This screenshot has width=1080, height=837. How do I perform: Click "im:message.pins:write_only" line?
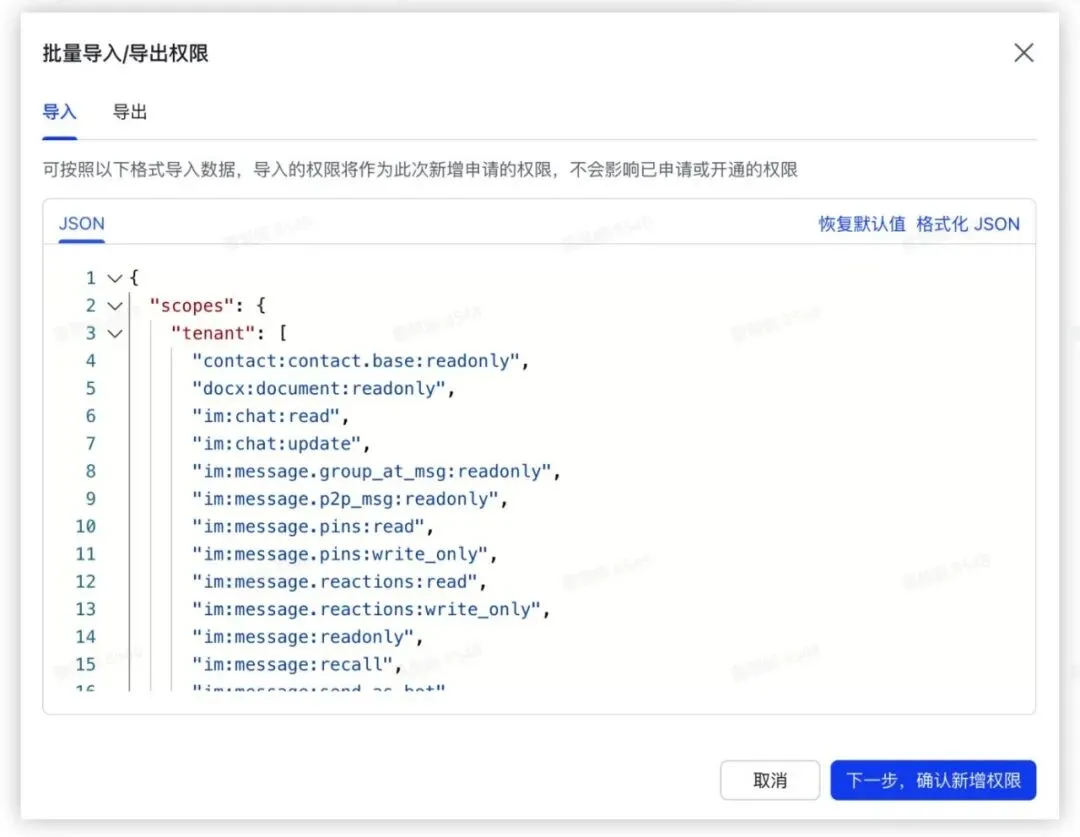pos(344,554)
